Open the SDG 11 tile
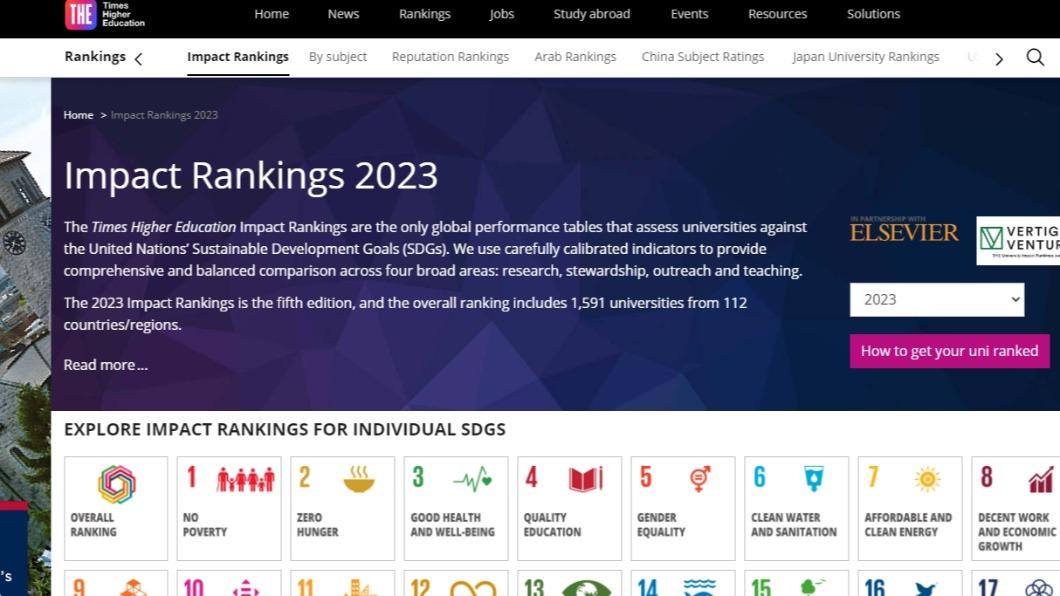 (x=343, y=583)
